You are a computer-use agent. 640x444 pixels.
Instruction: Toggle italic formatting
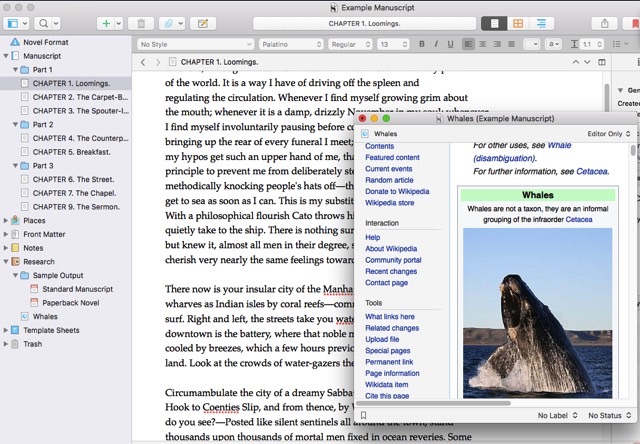[x=436, y=44]
